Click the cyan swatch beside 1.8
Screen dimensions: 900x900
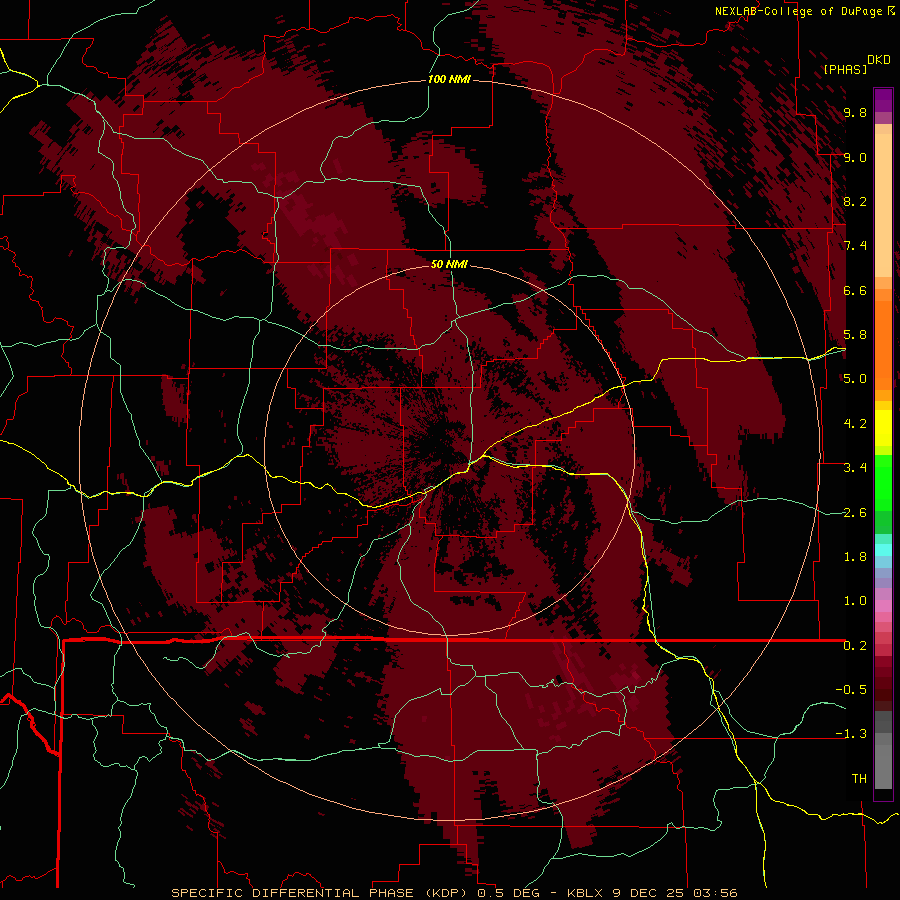[883, 550]
